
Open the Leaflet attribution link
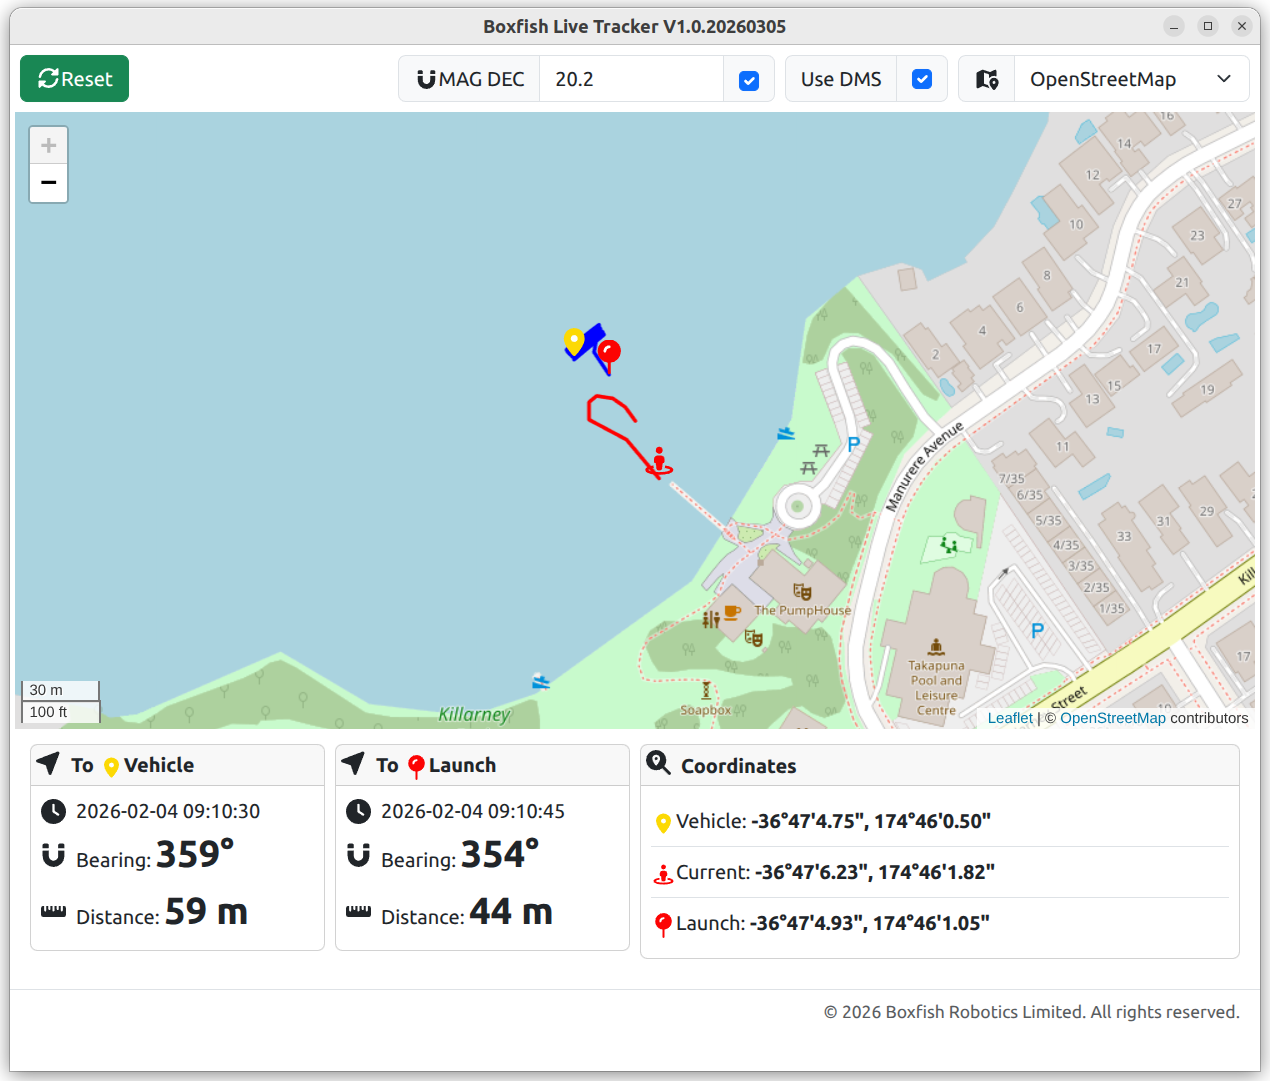pyautogui.click(x=1010, y=718)
